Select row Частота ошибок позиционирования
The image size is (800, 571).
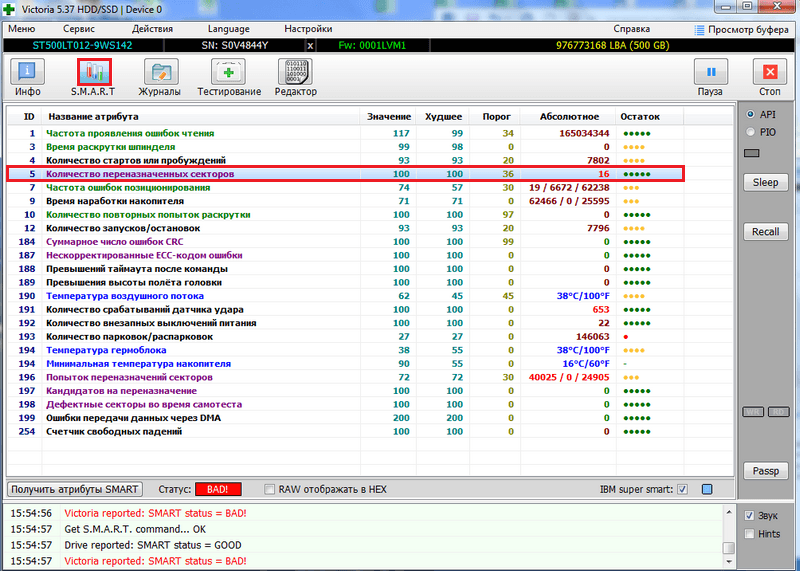point(345,188)
